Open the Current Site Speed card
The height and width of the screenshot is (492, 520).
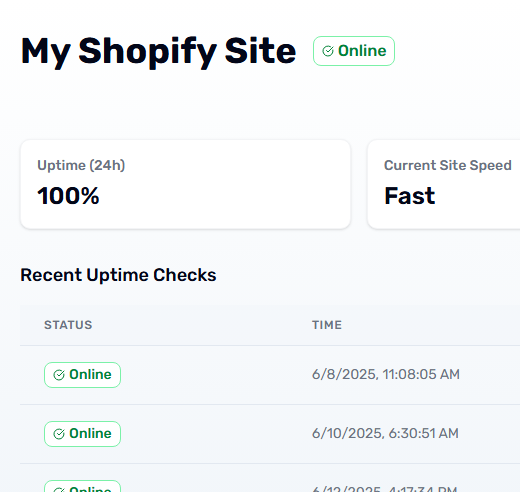444,184
